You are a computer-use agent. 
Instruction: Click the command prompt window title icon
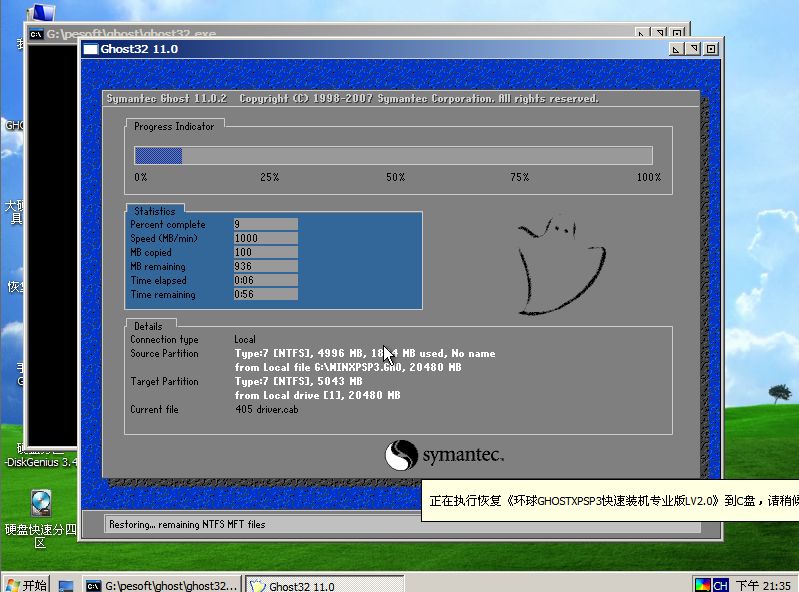tap(36, 34)
